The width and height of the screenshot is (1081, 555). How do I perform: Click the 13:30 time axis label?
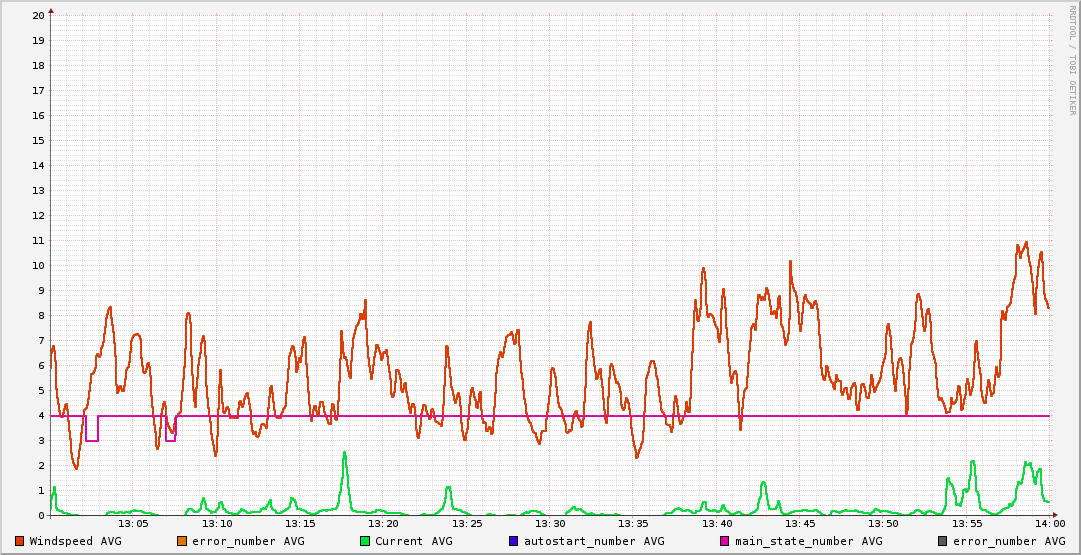(550, 524)
